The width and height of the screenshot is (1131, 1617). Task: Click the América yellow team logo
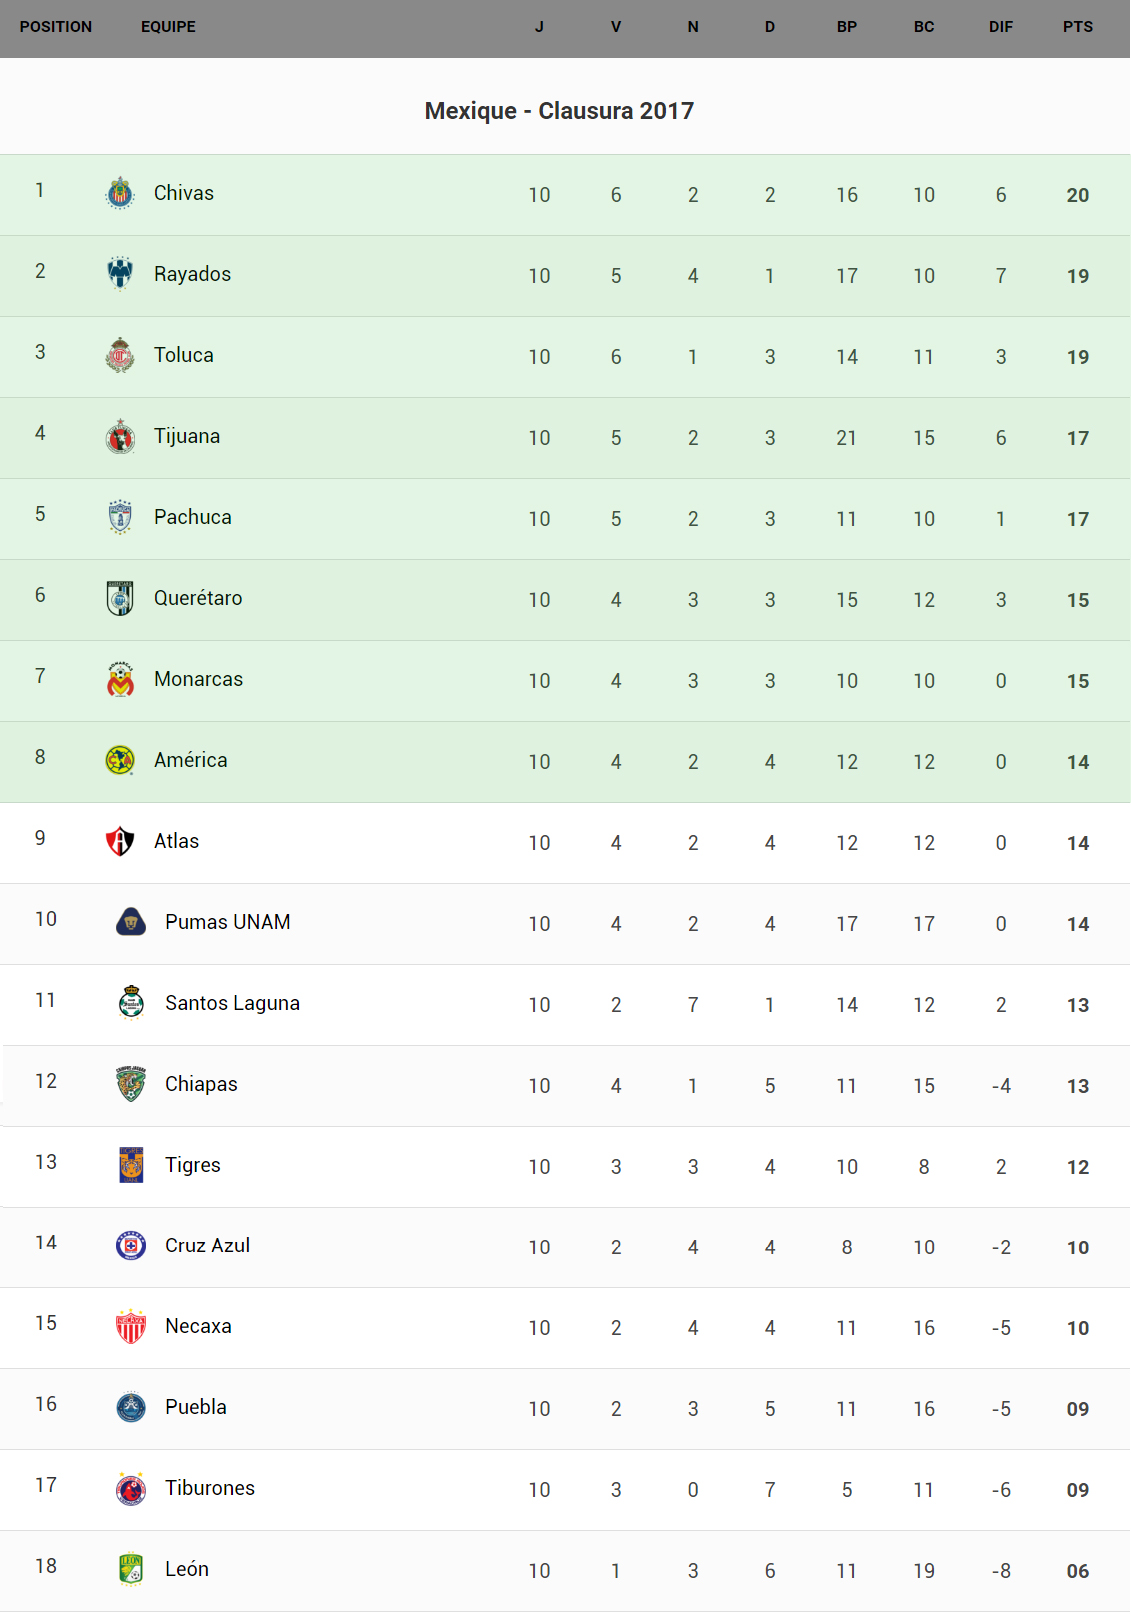120,760
